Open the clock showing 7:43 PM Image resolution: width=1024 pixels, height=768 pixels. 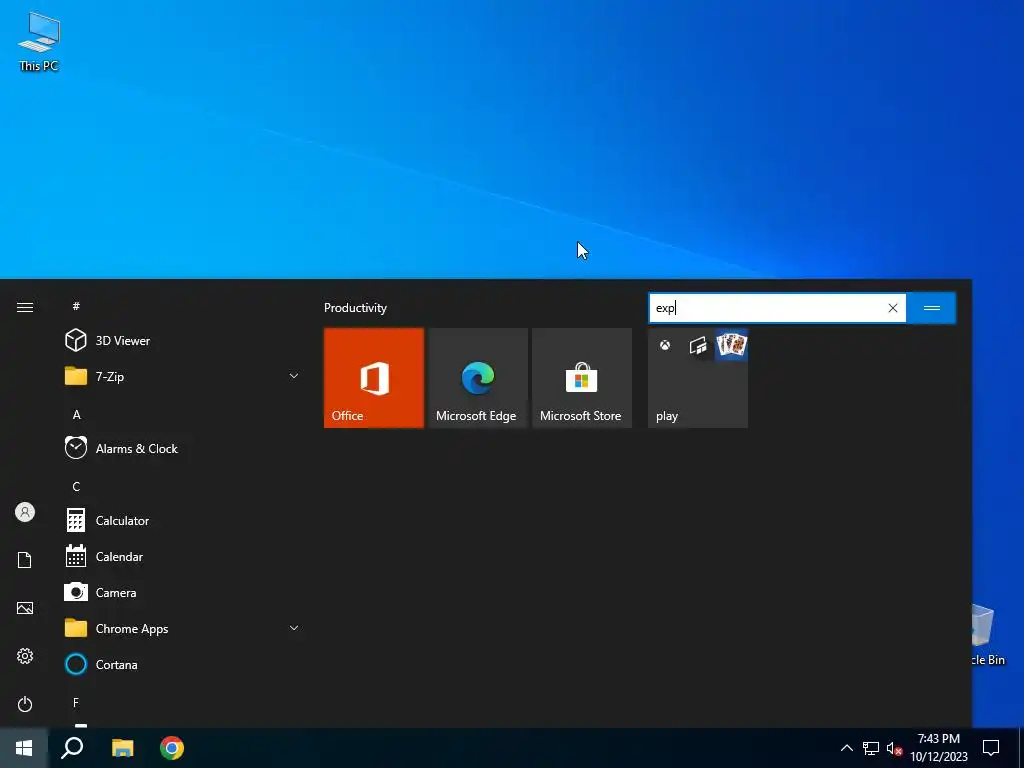(x=939, y=748)
